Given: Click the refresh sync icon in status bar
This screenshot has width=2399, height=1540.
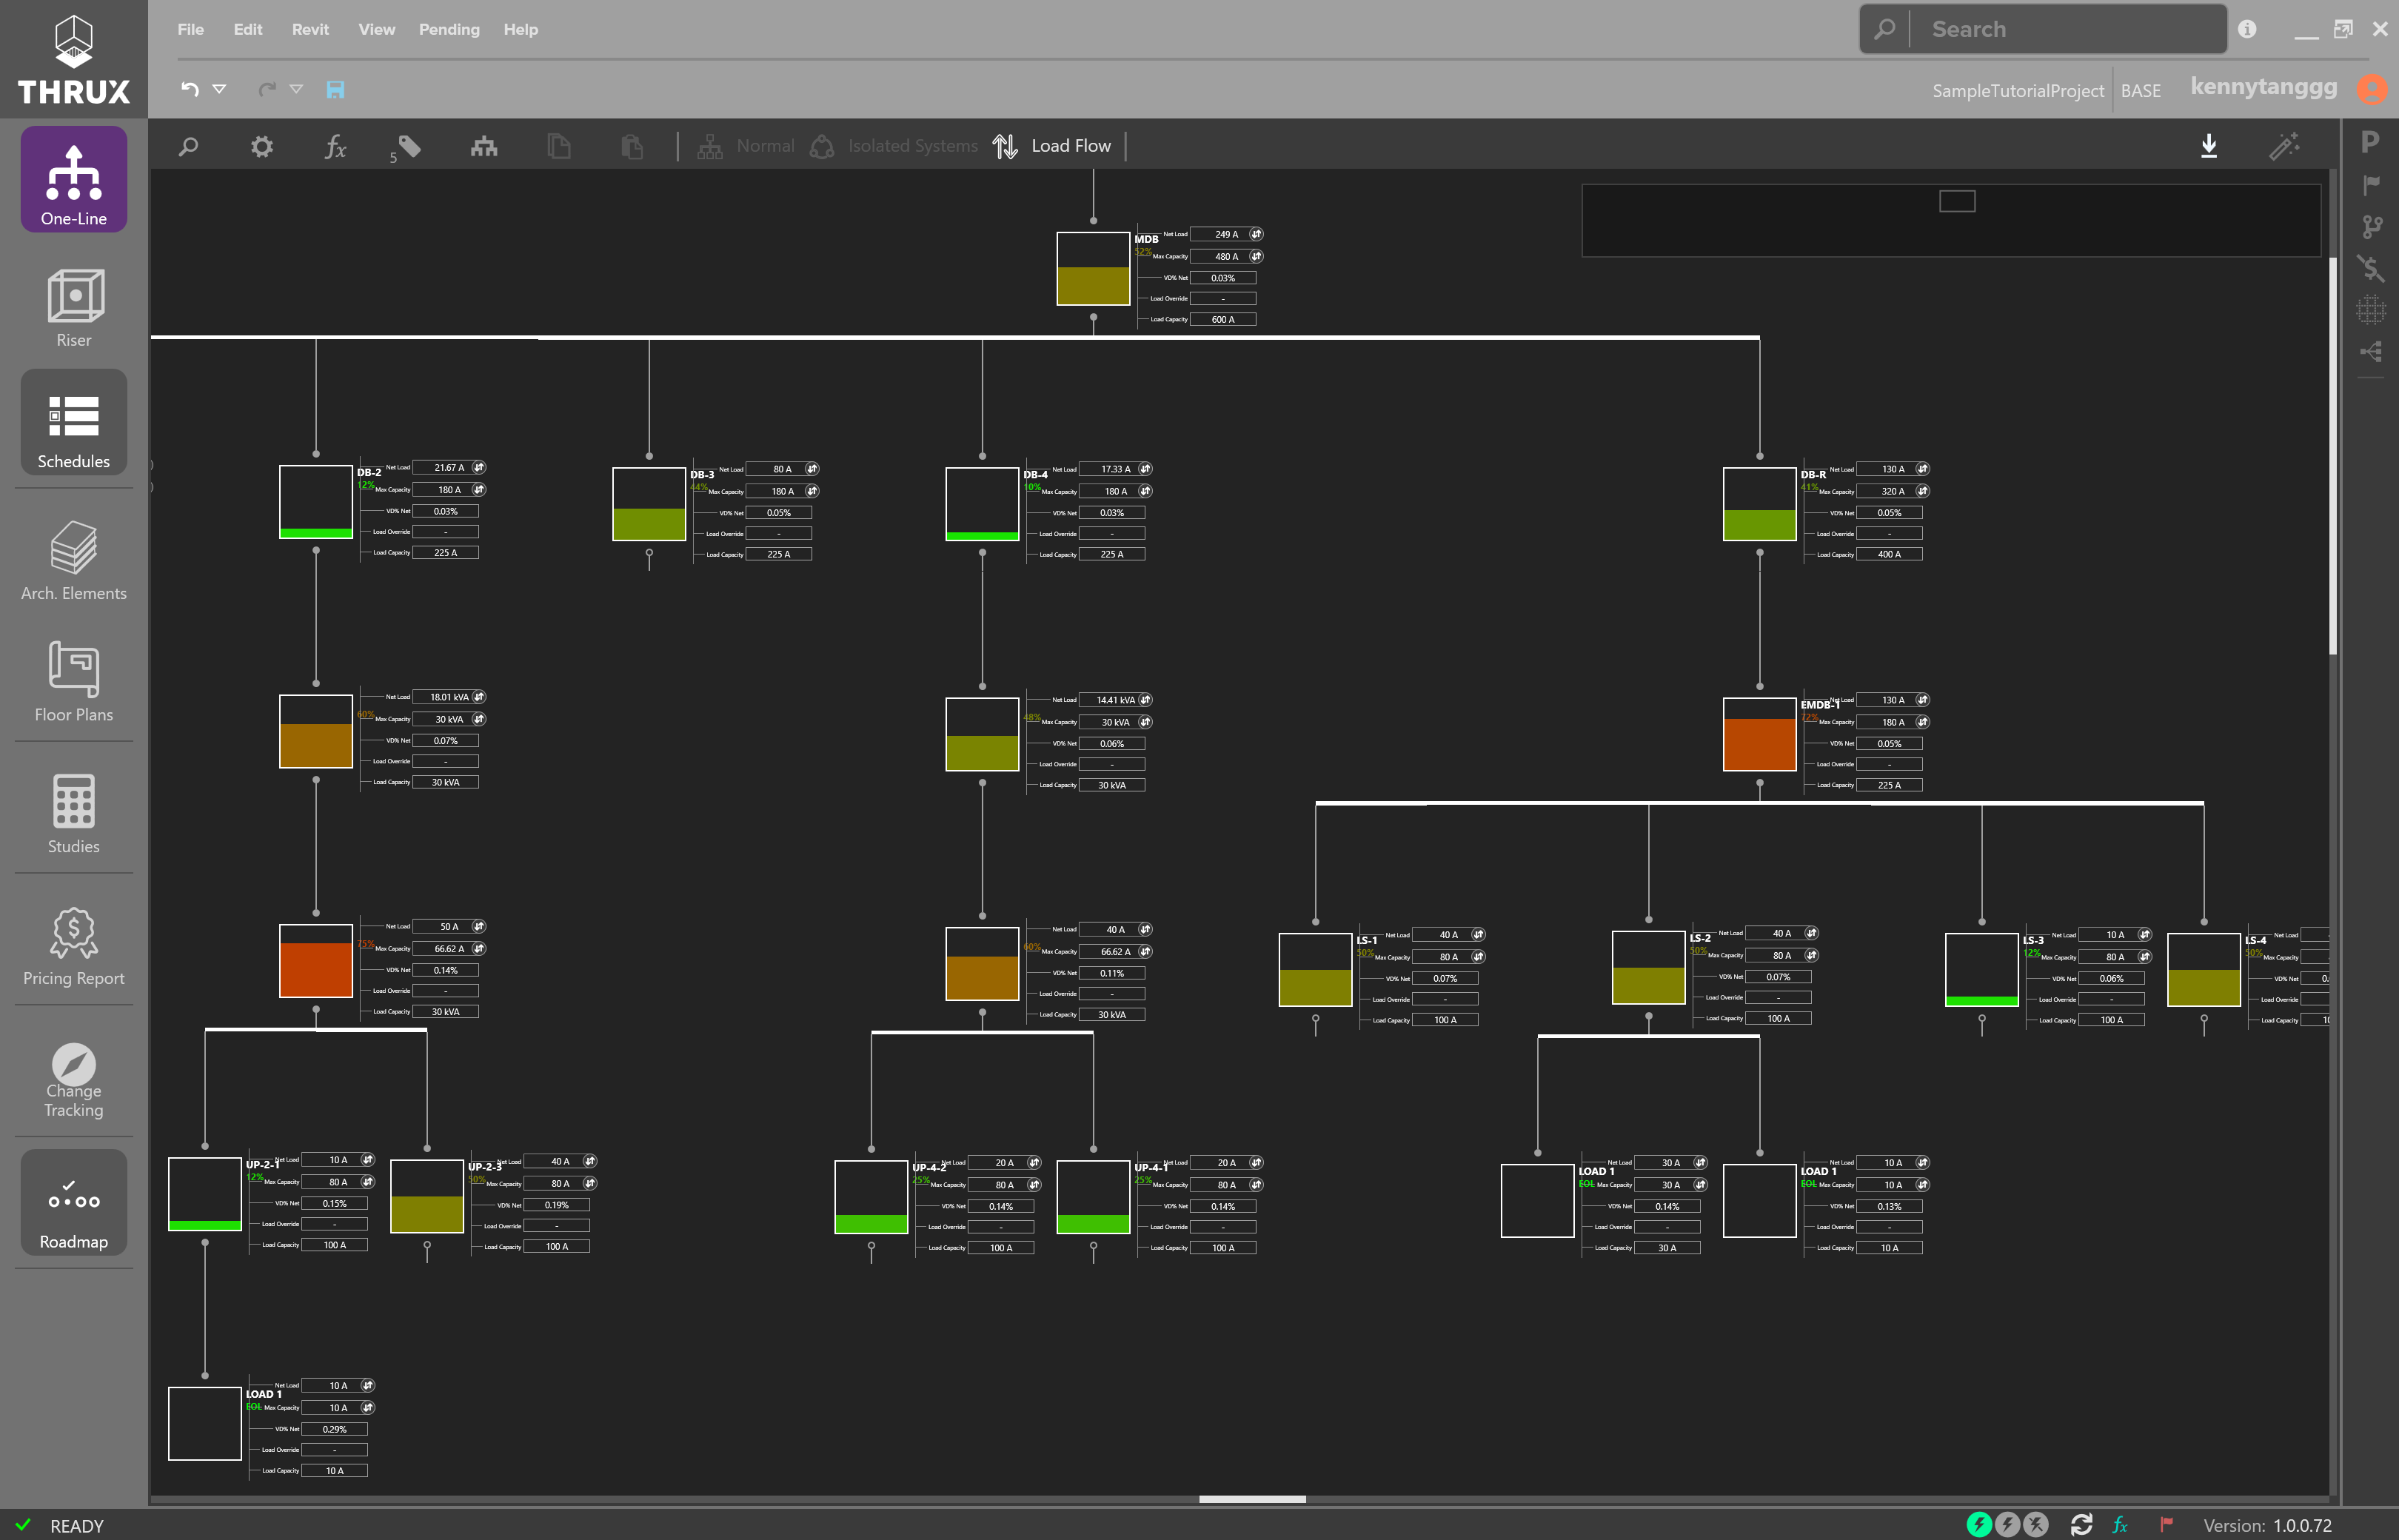Looking at the screenshot, I should pyautogui.click(x=2081, y=1524).
